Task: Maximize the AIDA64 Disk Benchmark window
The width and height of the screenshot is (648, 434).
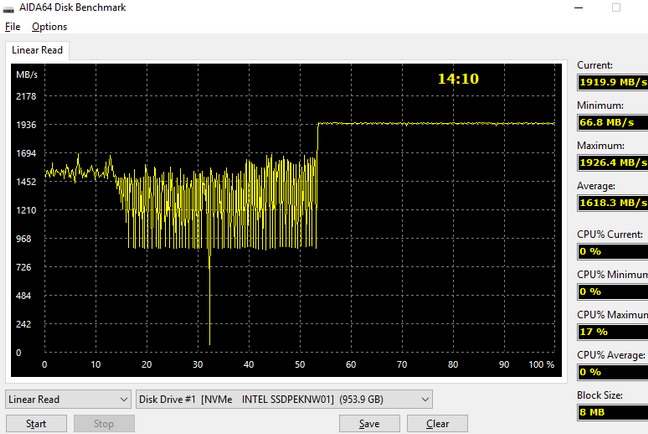Action: [616, 8]
